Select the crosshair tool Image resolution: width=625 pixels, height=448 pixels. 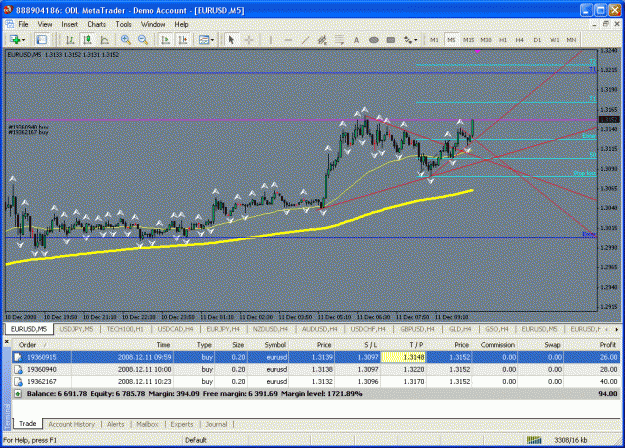249,40
